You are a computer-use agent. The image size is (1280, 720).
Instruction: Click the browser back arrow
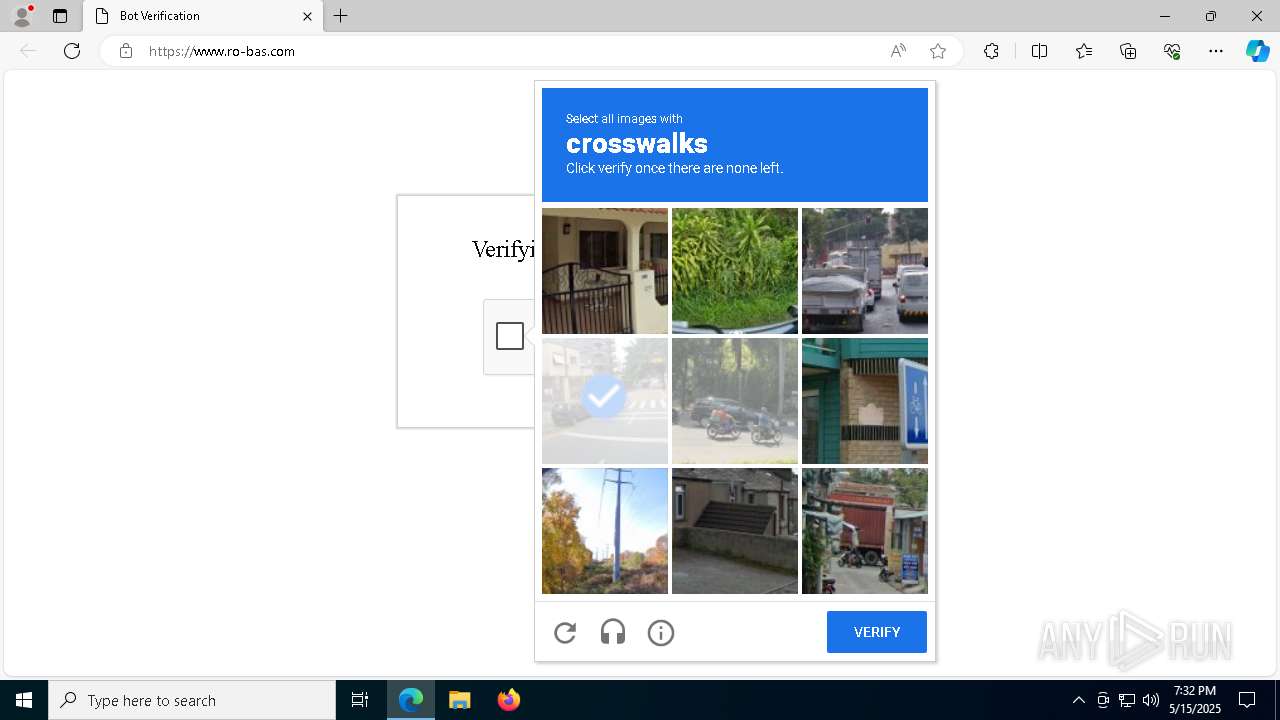(x=28, y=51)
